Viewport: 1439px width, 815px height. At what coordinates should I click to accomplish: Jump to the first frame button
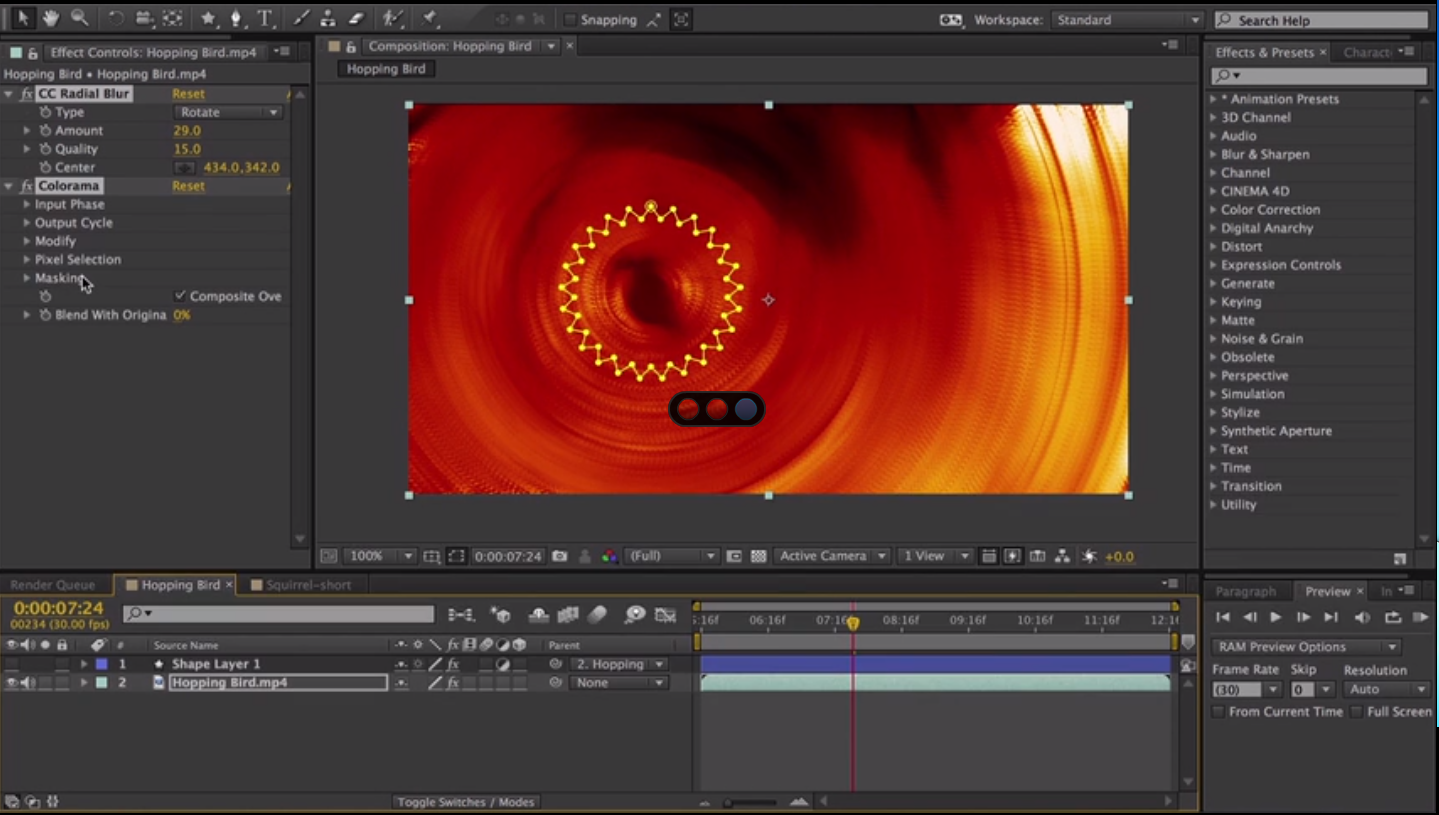[1222, 618]
